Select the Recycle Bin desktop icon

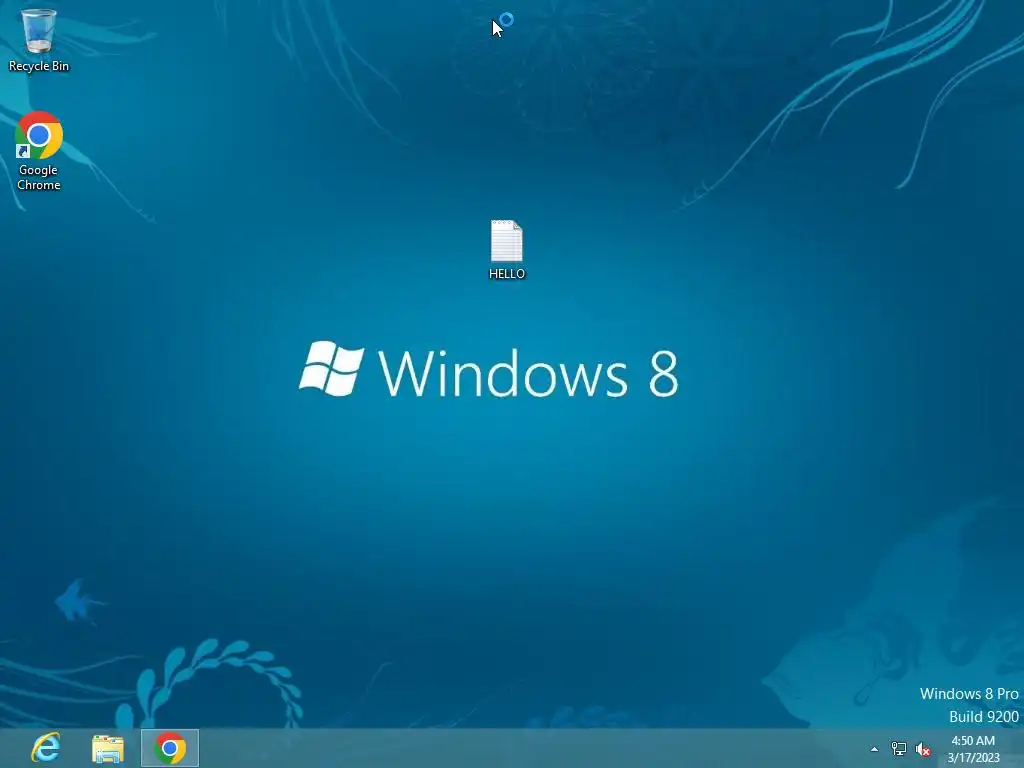pos(39,39)
